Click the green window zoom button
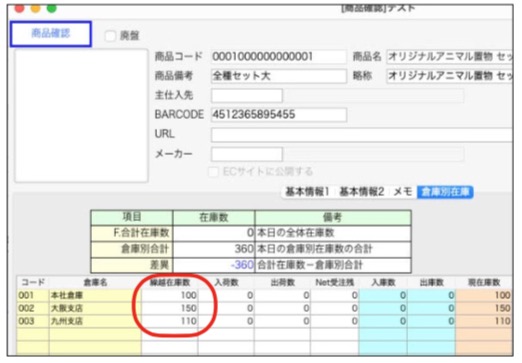This screenshot has height=363, width=522. coord(51,8)
